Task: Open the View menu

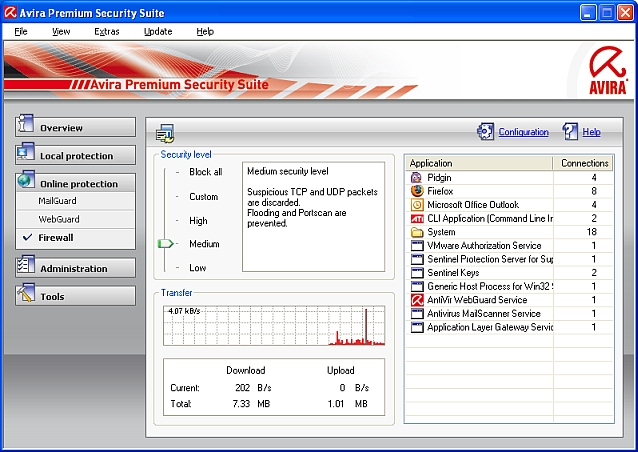Action: coord(61,31)
